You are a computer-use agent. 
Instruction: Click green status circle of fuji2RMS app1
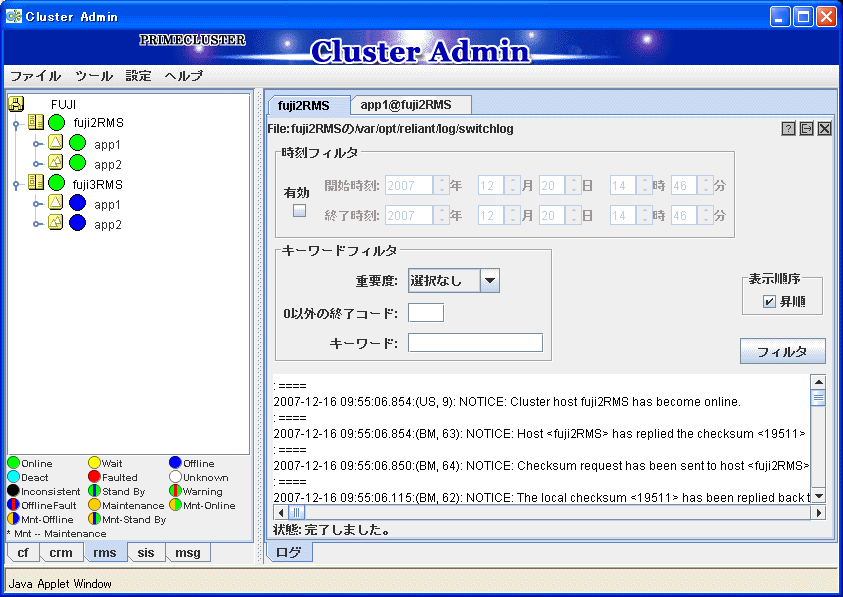pos(77,143)
